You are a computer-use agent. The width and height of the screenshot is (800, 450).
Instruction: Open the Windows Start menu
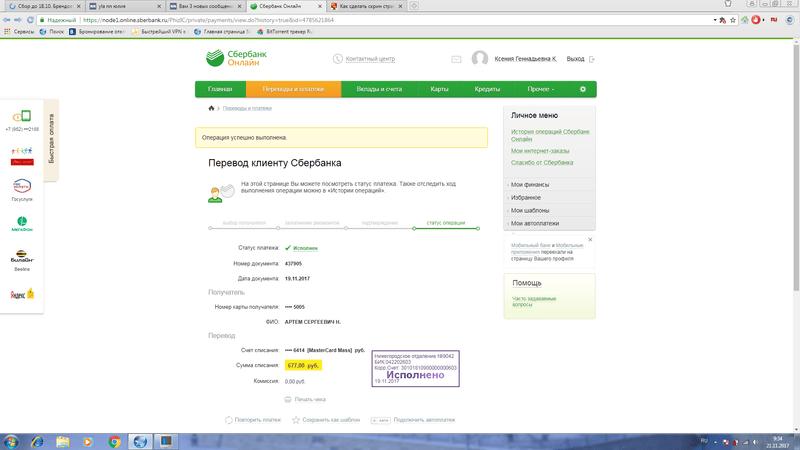(11, 442)
